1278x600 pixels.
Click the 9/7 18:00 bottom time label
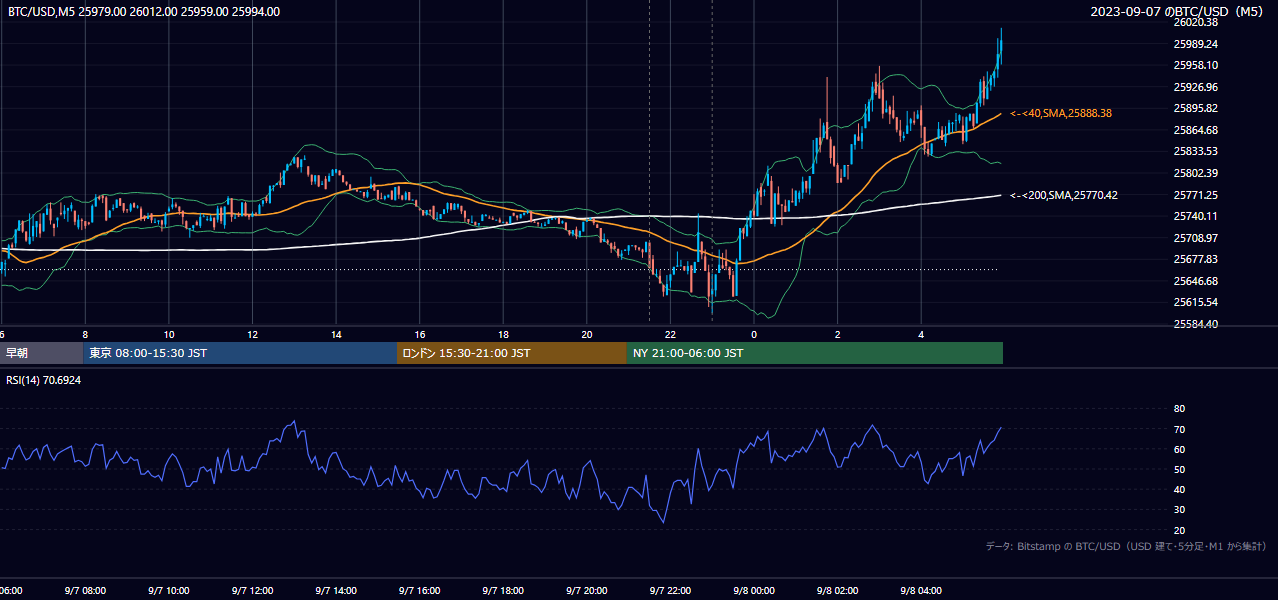pyautogui.click(x=504, y=591)
